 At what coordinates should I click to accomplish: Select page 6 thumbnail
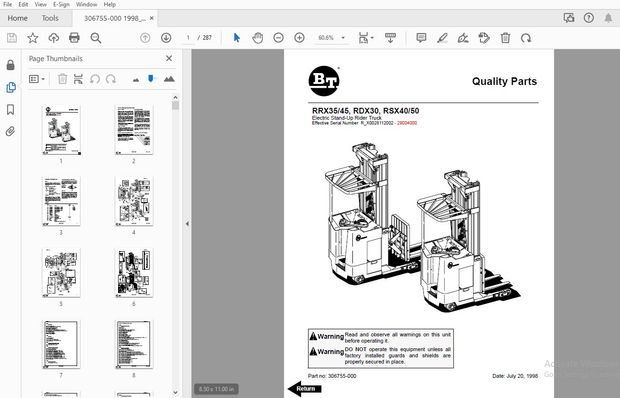pos(134,273)
